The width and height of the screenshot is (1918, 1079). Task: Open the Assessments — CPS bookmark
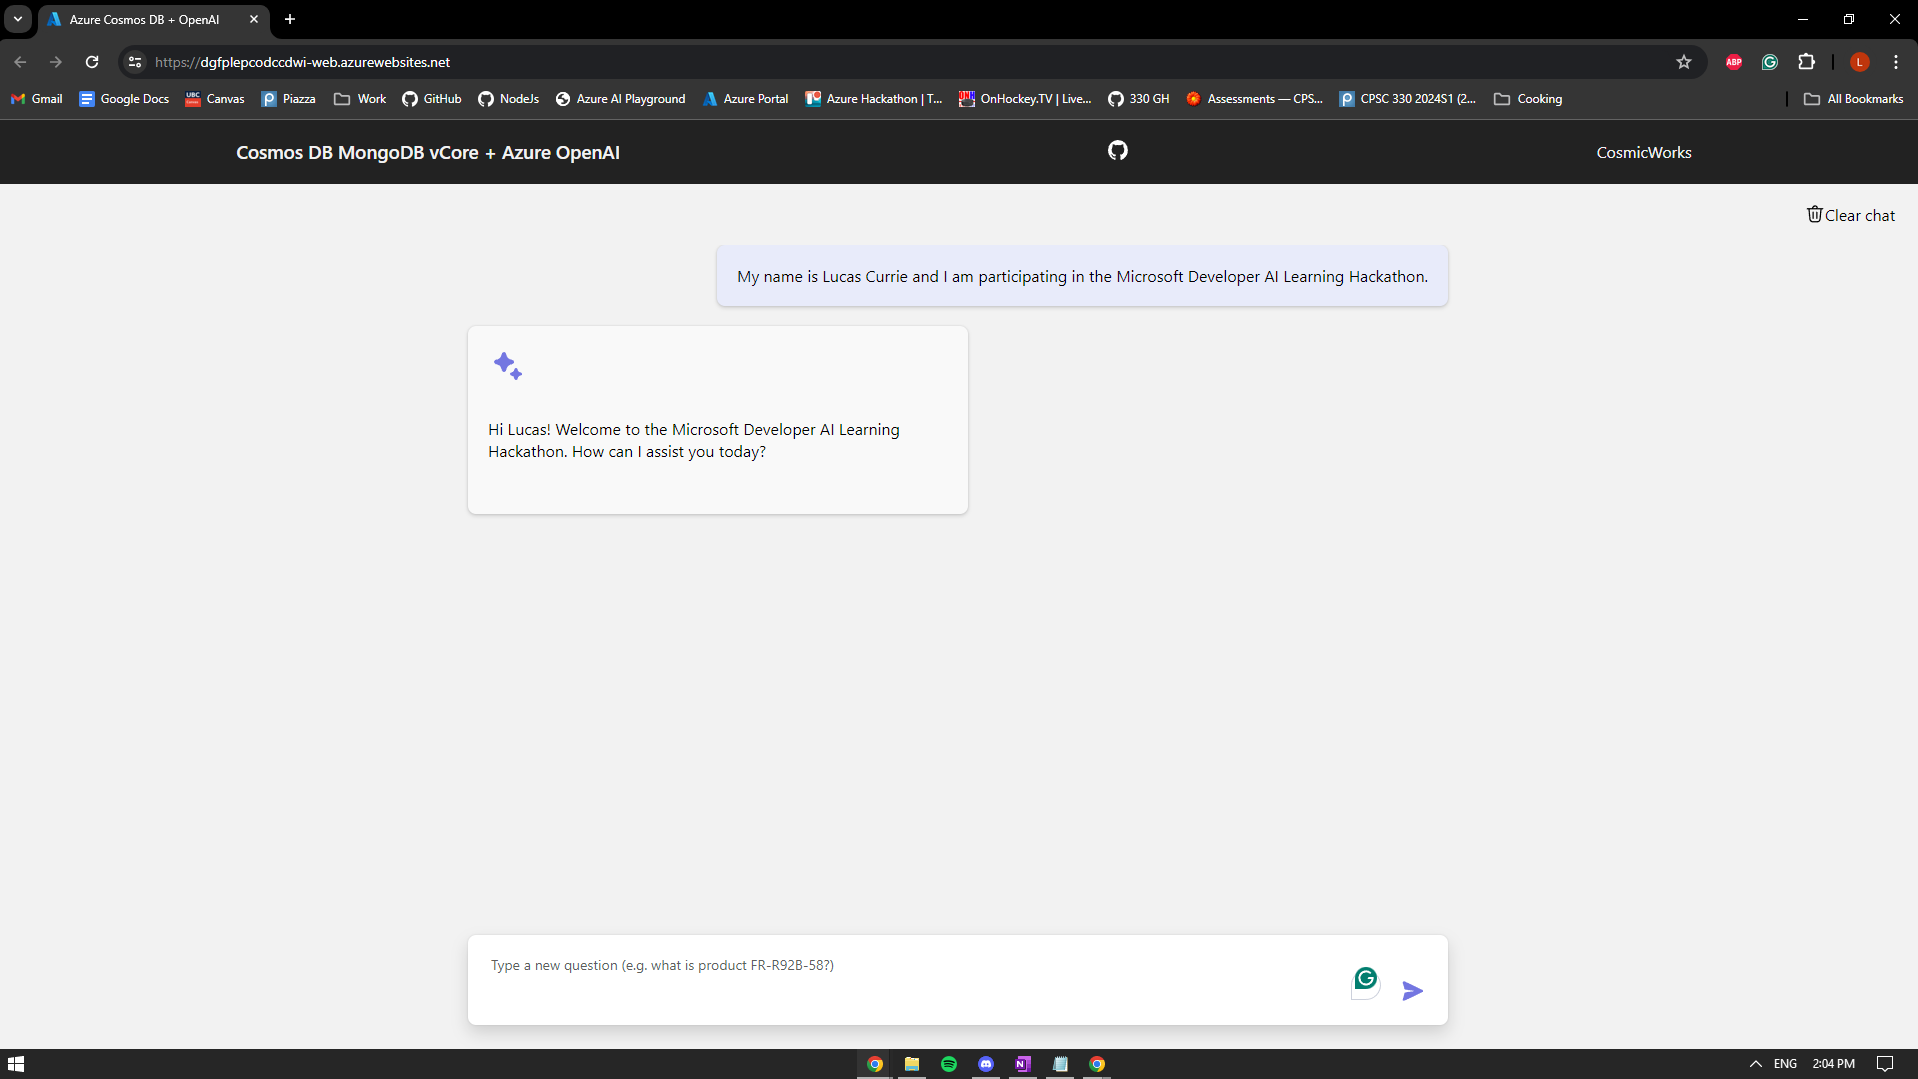(x=1254, y=99)
